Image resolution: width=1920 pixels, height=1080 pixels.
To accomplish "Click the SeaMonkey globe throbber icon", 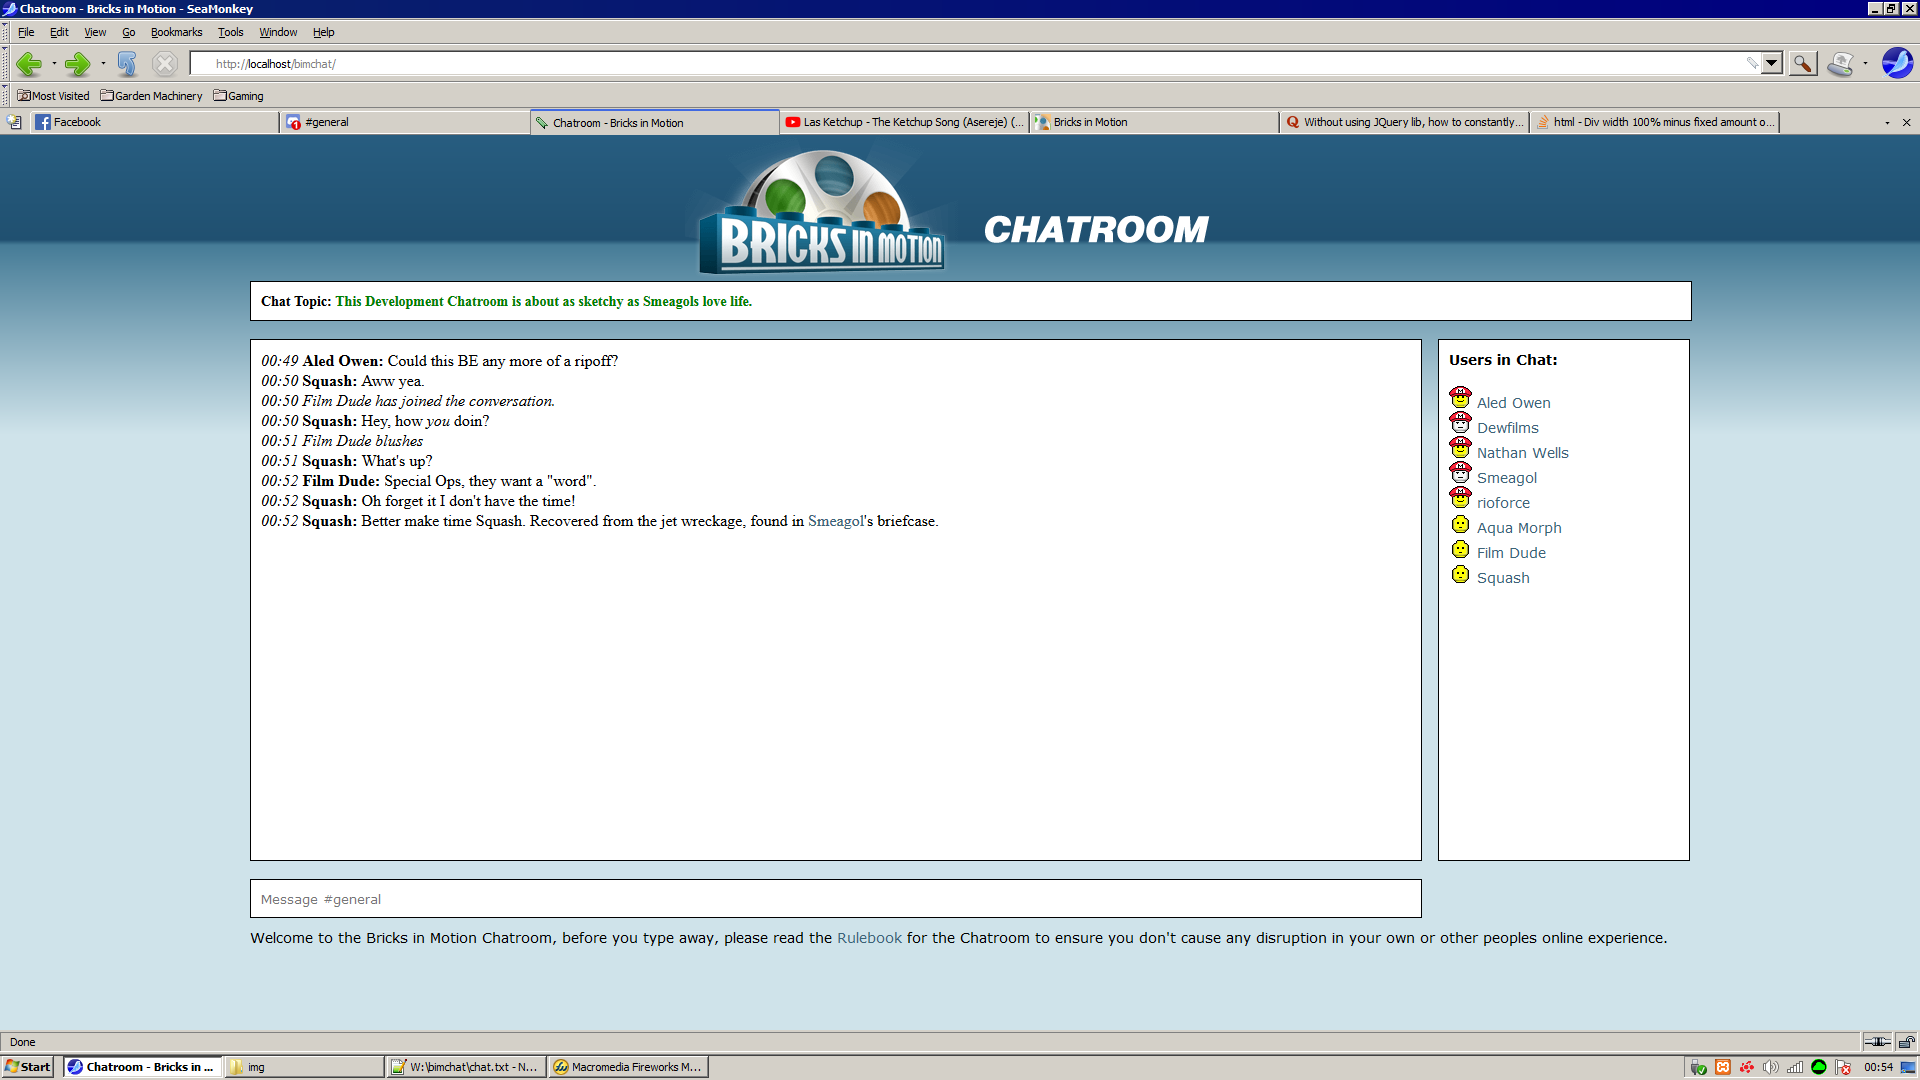I will [1898, 63].
